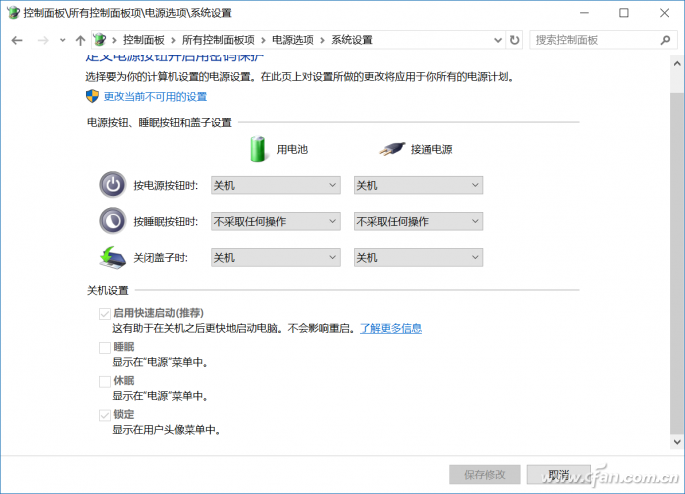Expand chevron after 所有控制面板项 breadcrumb
685x494 pixels.
pos(263,41)
